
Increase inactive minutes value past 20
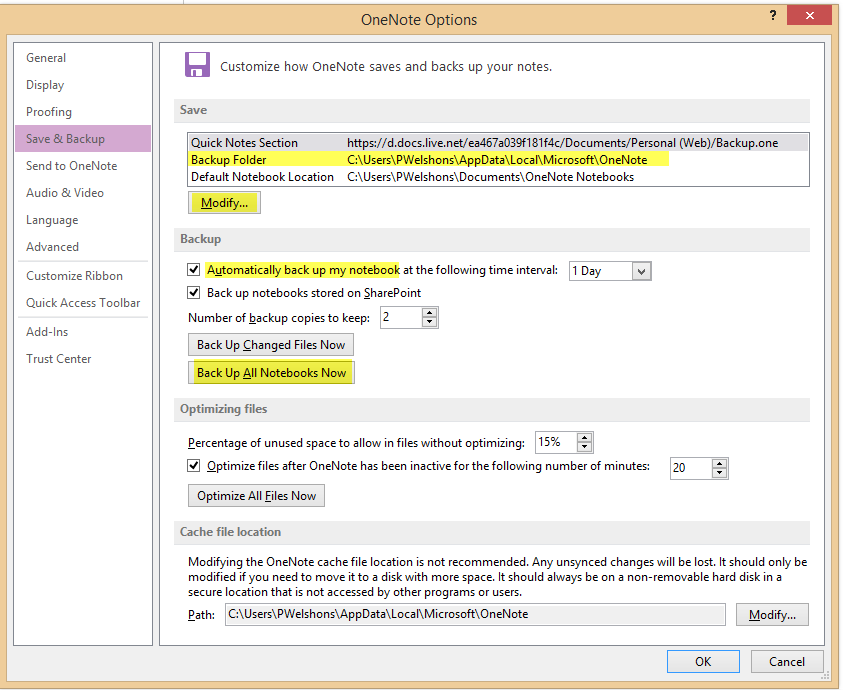[719, 462]
